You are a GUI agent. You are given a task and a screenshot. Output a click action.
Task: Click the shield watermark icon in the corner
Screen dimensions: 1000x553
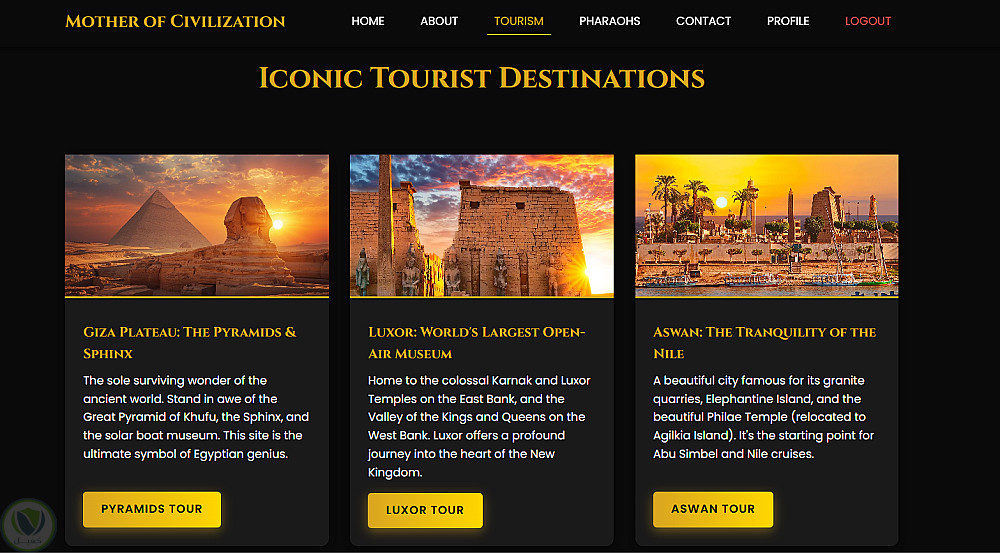[27, 522]
